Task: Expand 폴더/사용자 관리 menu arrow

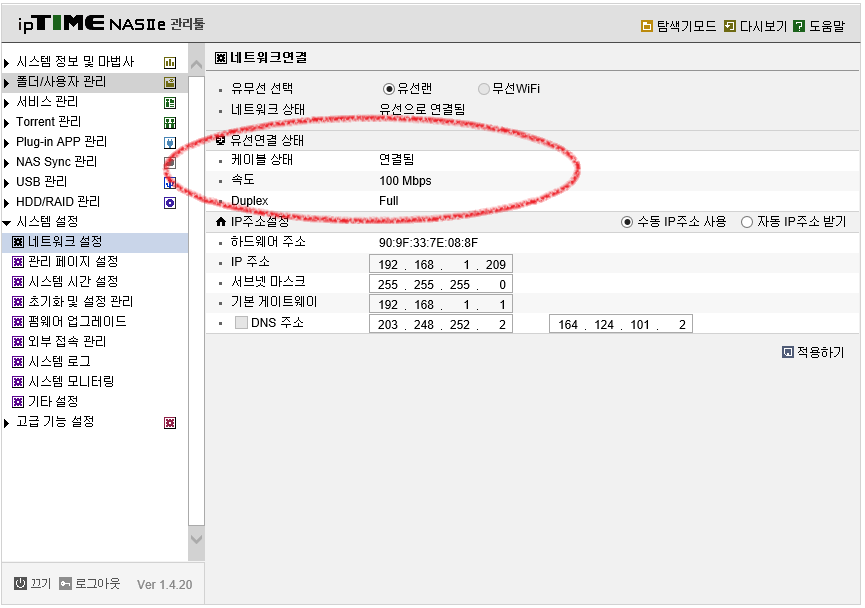Action: tap(7, 83)
